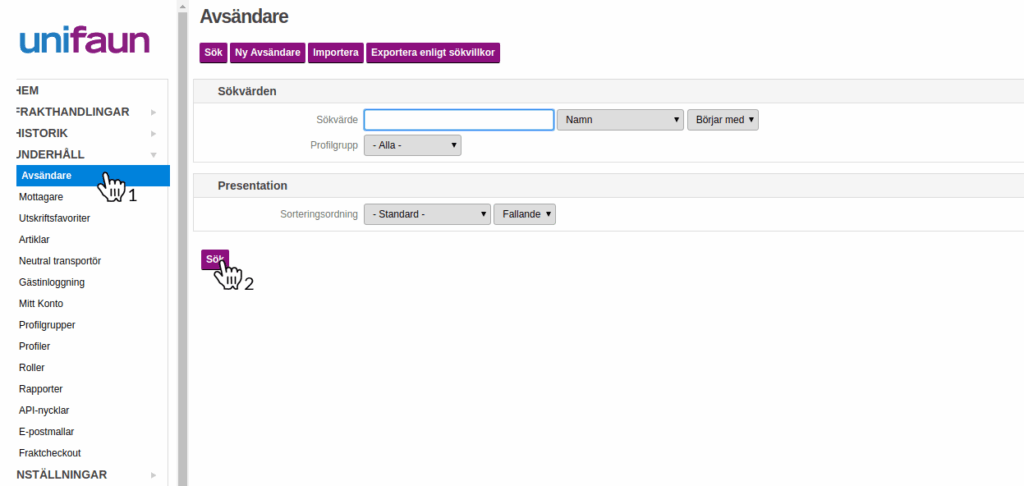Go to Artiklar in sidebar
1024x486 pixels.
click(34, 240)
